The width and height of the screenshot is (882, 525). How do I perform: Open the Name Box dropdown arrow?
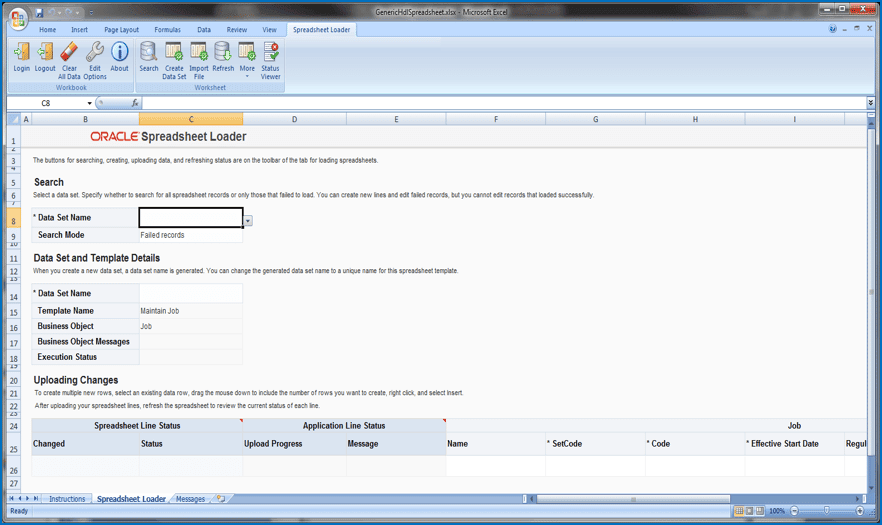pyautogui.click(x=89, y=104)
